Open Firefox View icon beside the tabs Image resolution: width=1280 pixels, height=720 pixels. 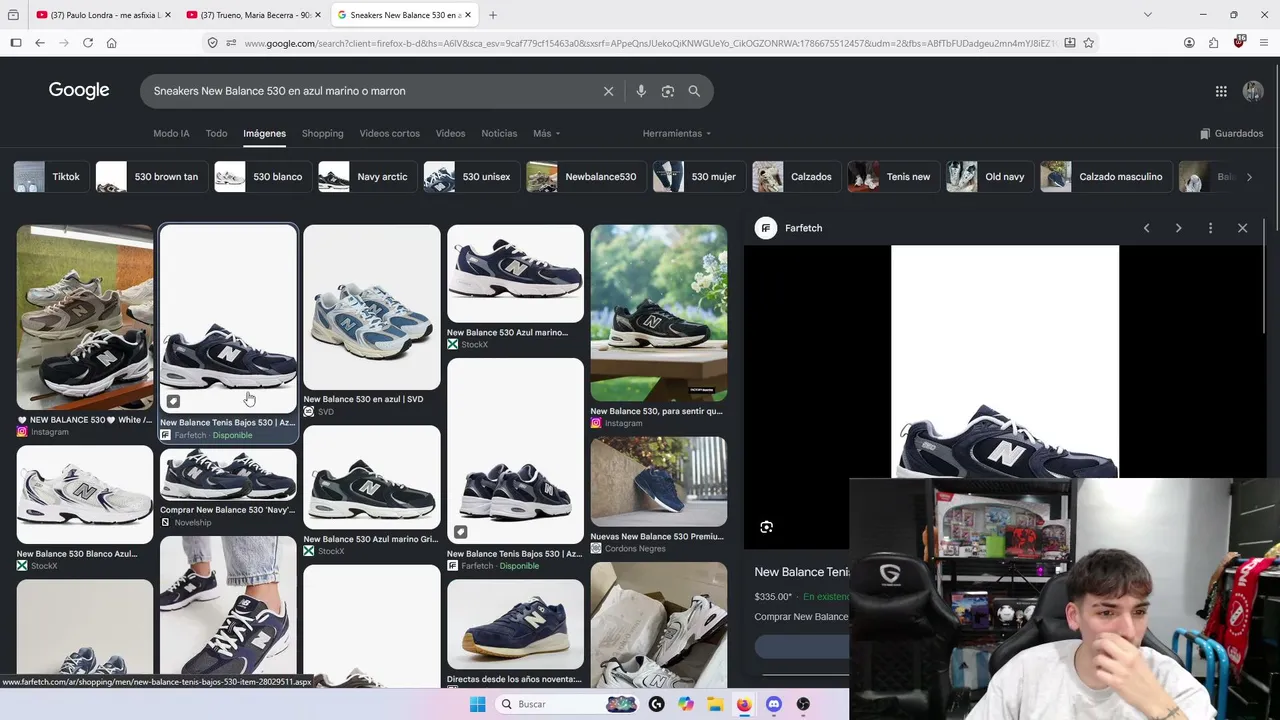(x=14, y=15)
